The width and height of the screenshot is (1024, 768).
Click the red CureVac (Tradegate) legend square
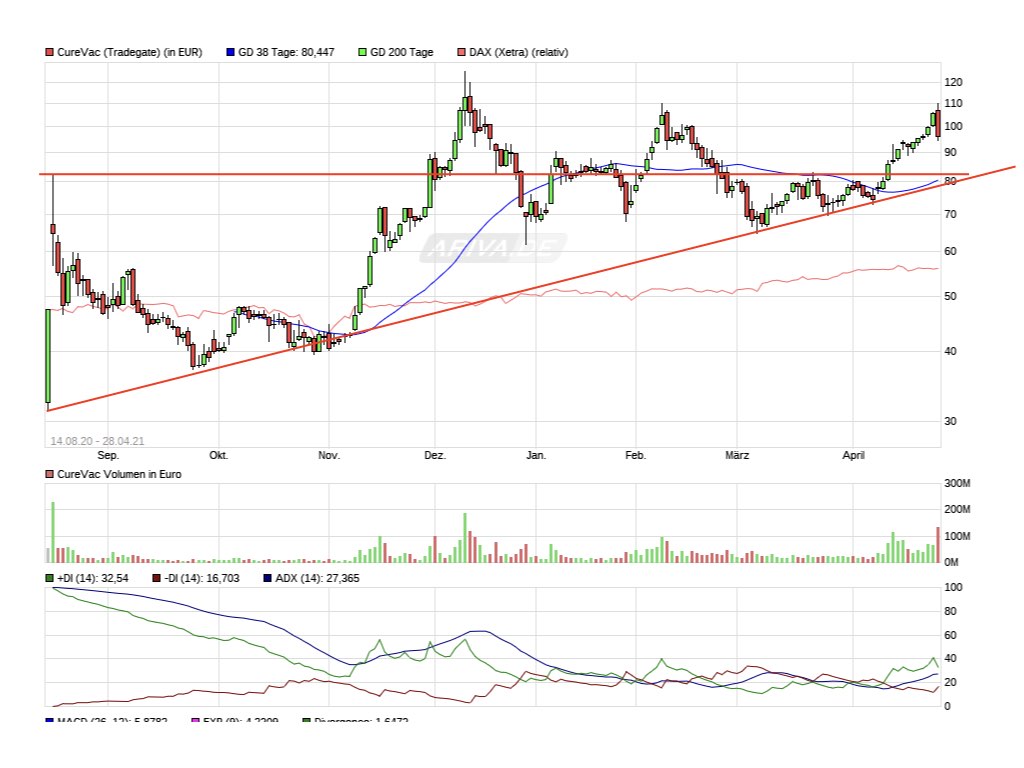pos(48,51)
